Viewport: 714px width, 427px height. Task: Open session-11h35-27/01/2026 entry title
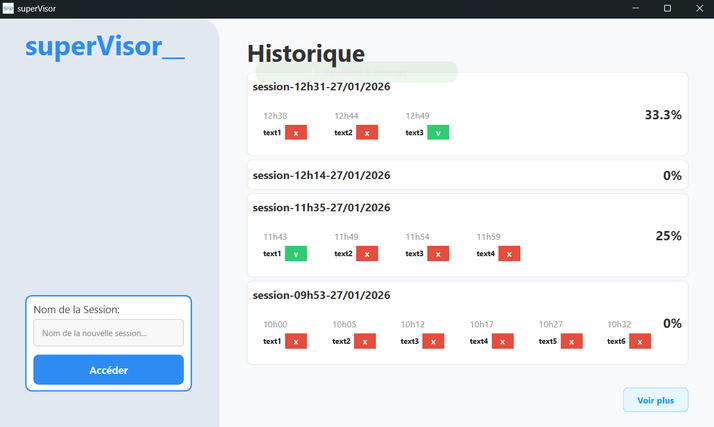point(321,208)
